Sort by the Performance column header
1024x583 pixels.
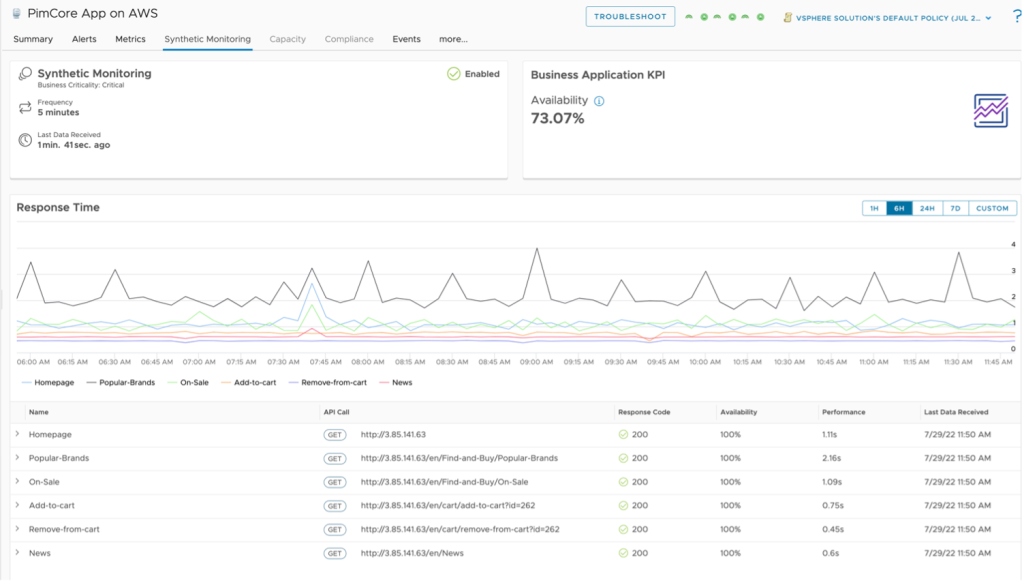coord(844,413)
